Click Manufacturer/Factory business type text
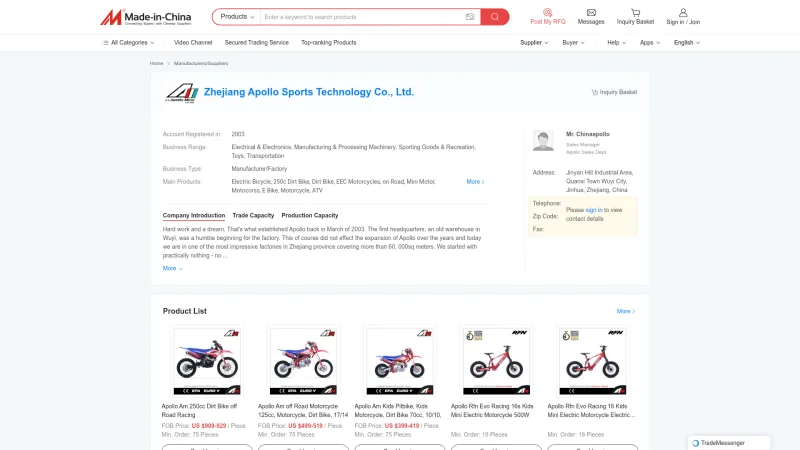The image size is (800, 450). [259, 169]
